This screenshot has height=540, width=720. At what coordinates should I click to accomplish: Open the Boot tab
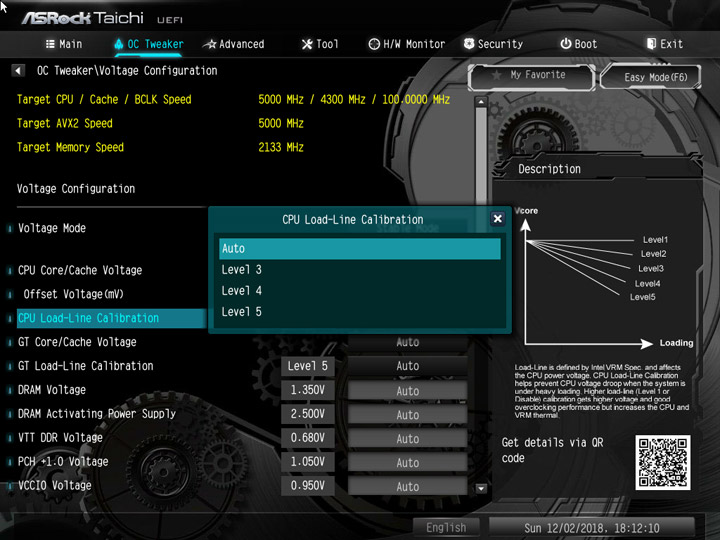[579, 44]
